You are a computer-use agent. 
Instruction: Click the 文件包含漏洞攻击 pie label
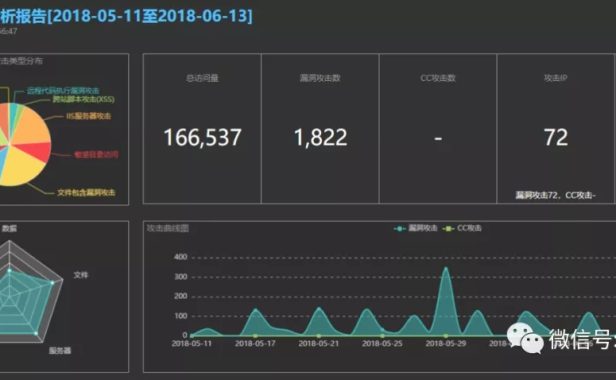86,193
